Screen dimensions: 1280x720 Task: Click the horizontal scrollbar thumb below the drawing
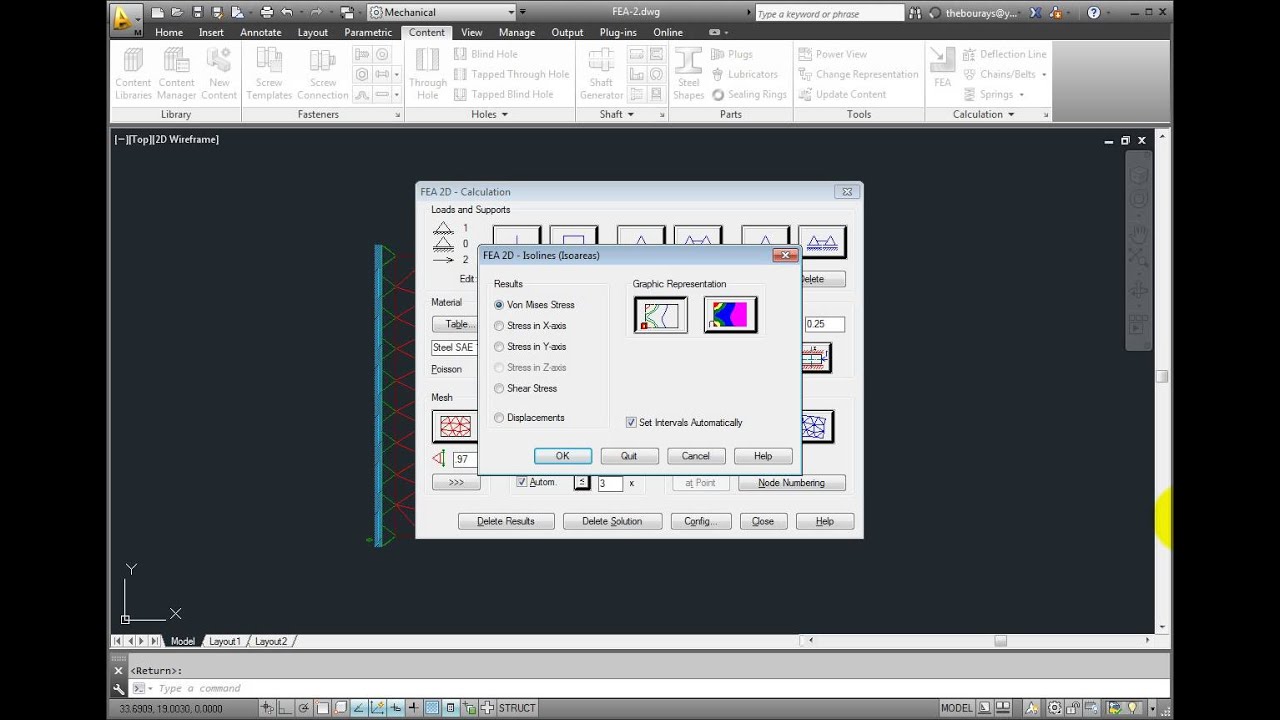1000,641
